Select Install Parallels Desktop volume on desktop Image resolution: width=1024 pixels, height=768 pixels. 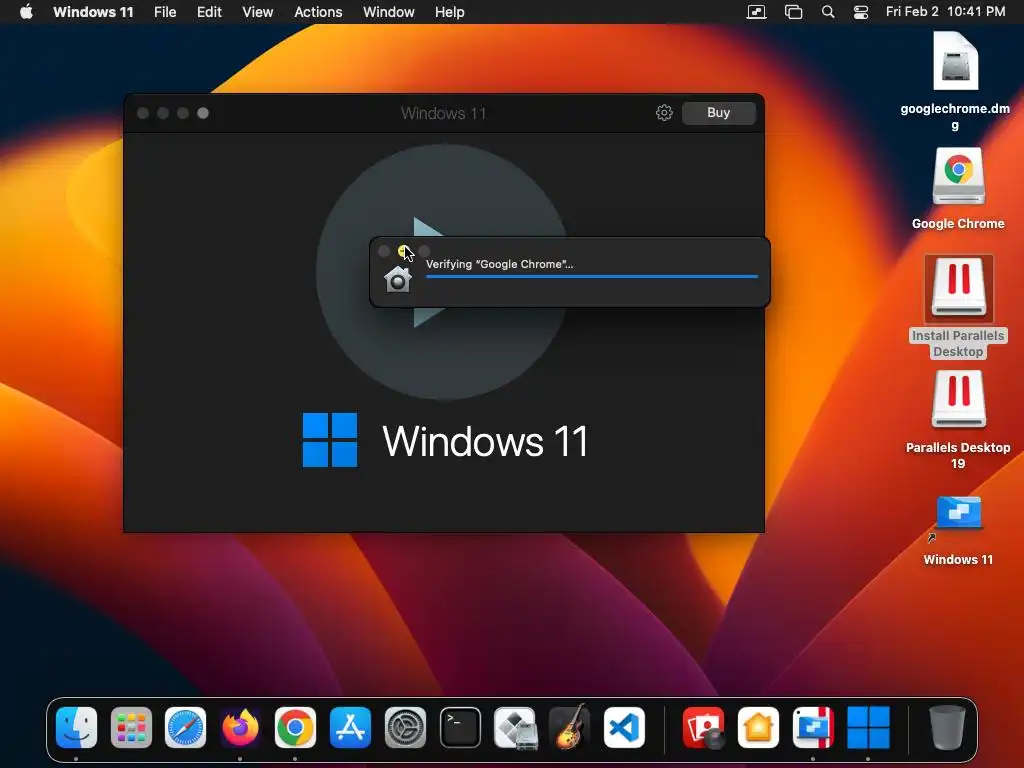point(958,307)
